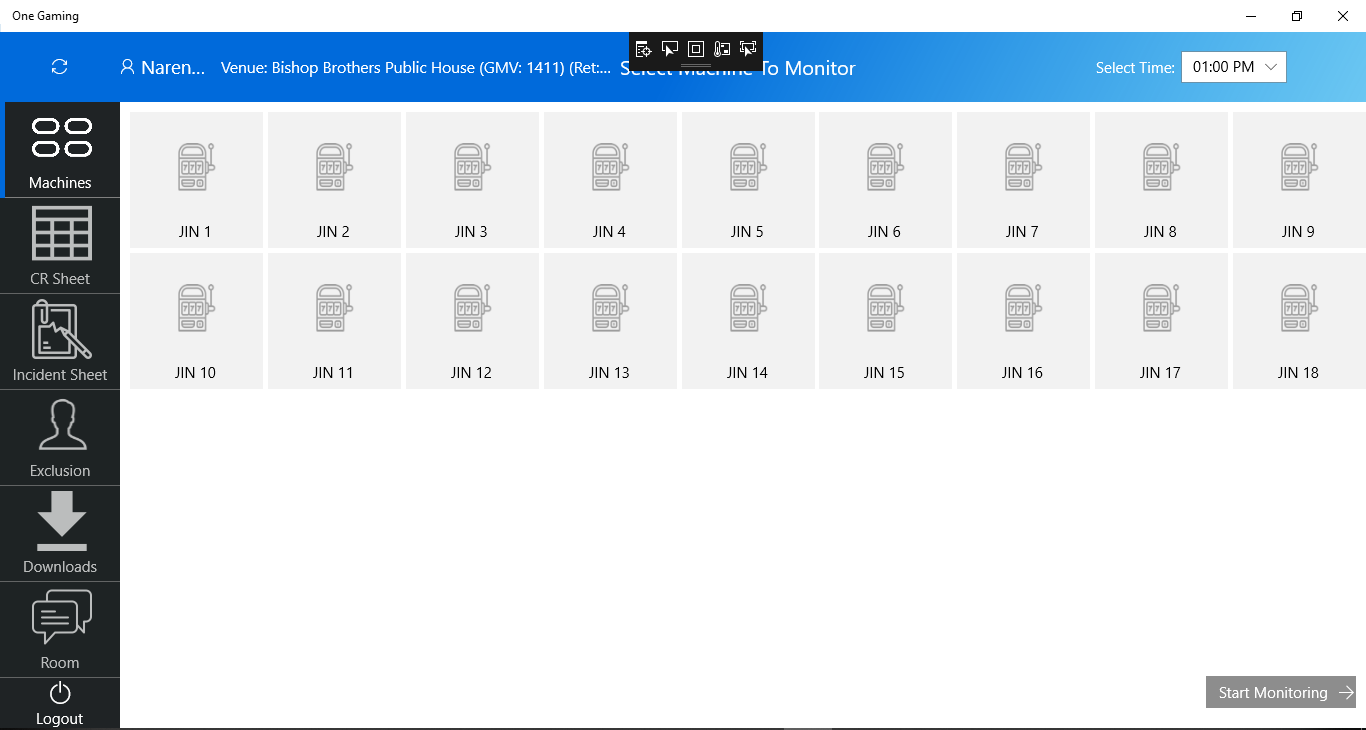
Task: Click the user profile icon beside Naren
Action: [x=127, y=67]
